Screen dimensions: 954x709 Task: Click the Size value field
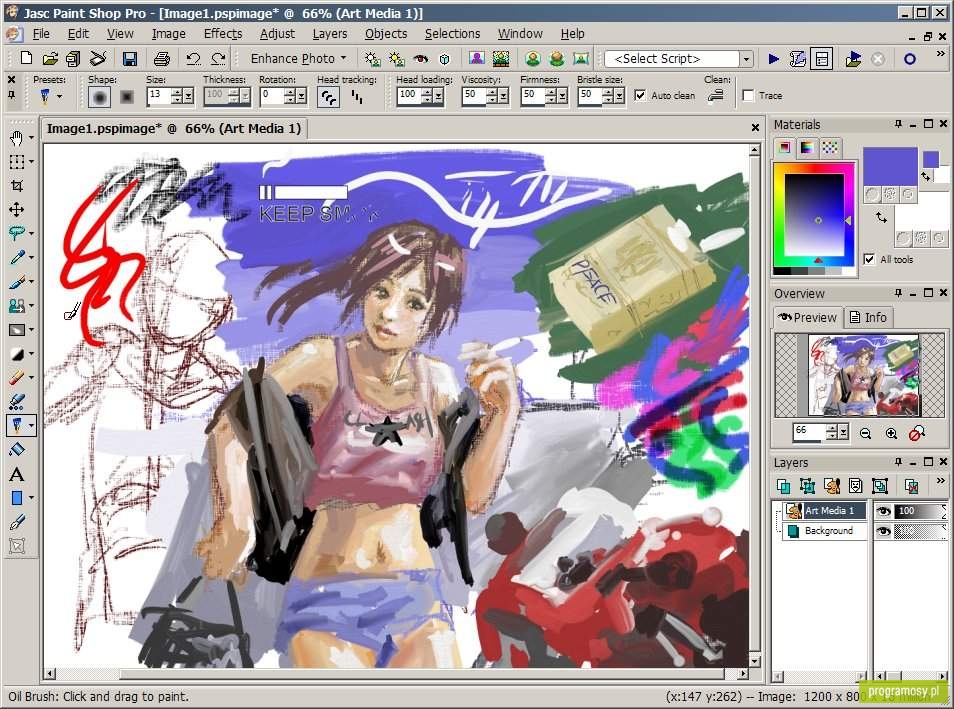tap(159, 96)
